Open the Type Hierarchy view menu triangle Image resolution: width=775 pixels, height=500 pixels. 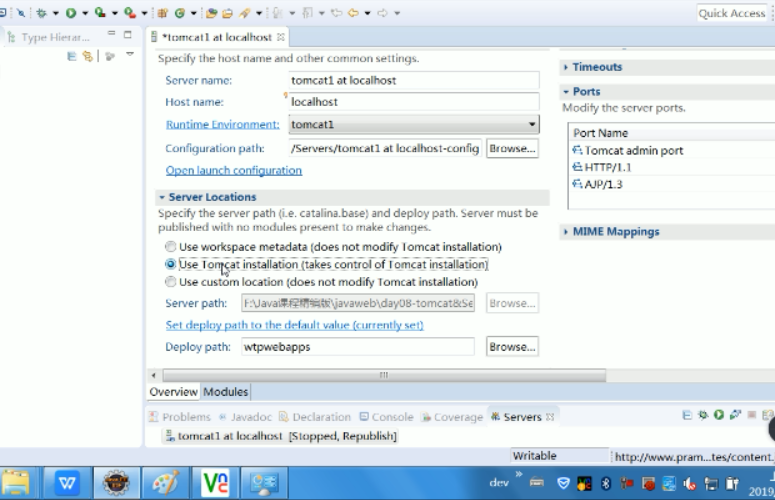pyautogui.click(x=129, y=54)
